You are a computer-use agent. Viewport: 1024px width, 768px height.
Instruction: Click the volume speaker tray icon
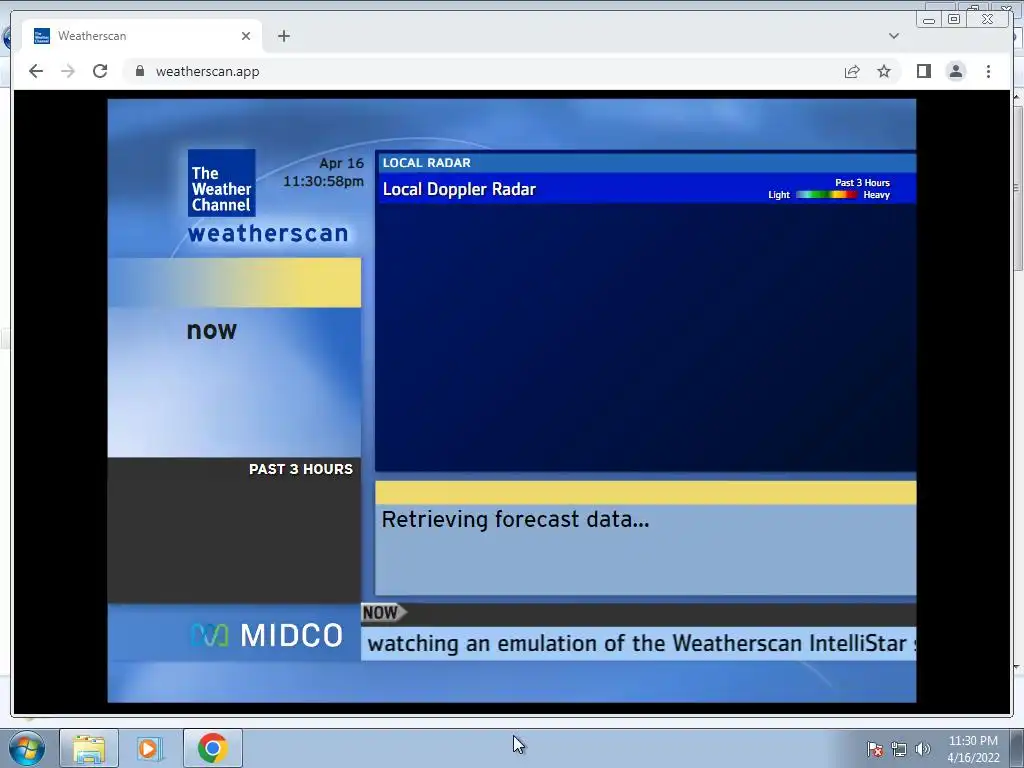[922, 749]
